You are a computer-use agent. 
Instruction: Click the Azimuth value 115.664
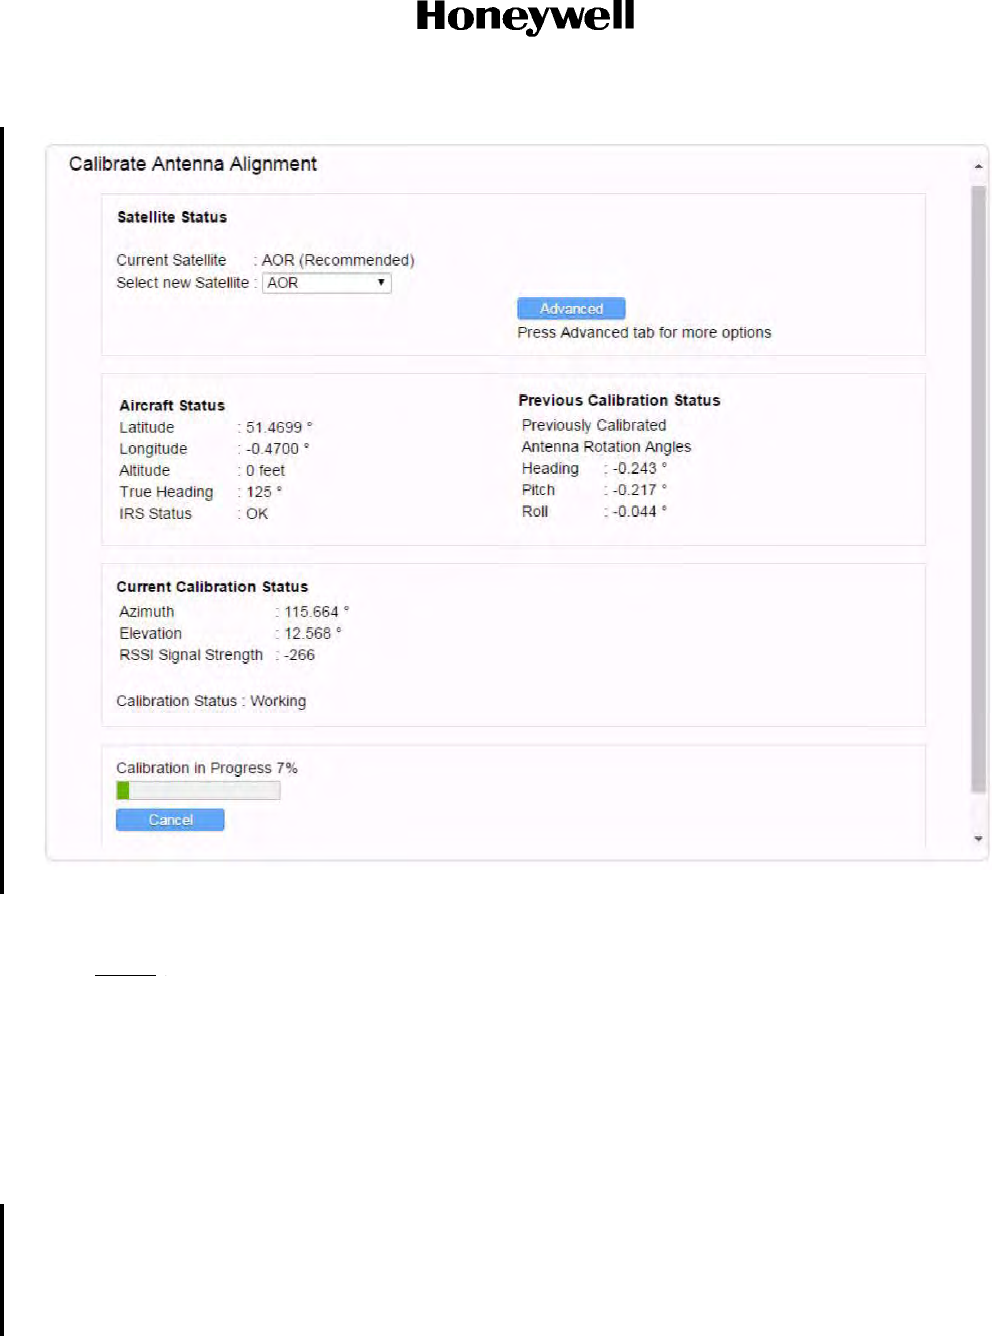(x=316, y=612)
